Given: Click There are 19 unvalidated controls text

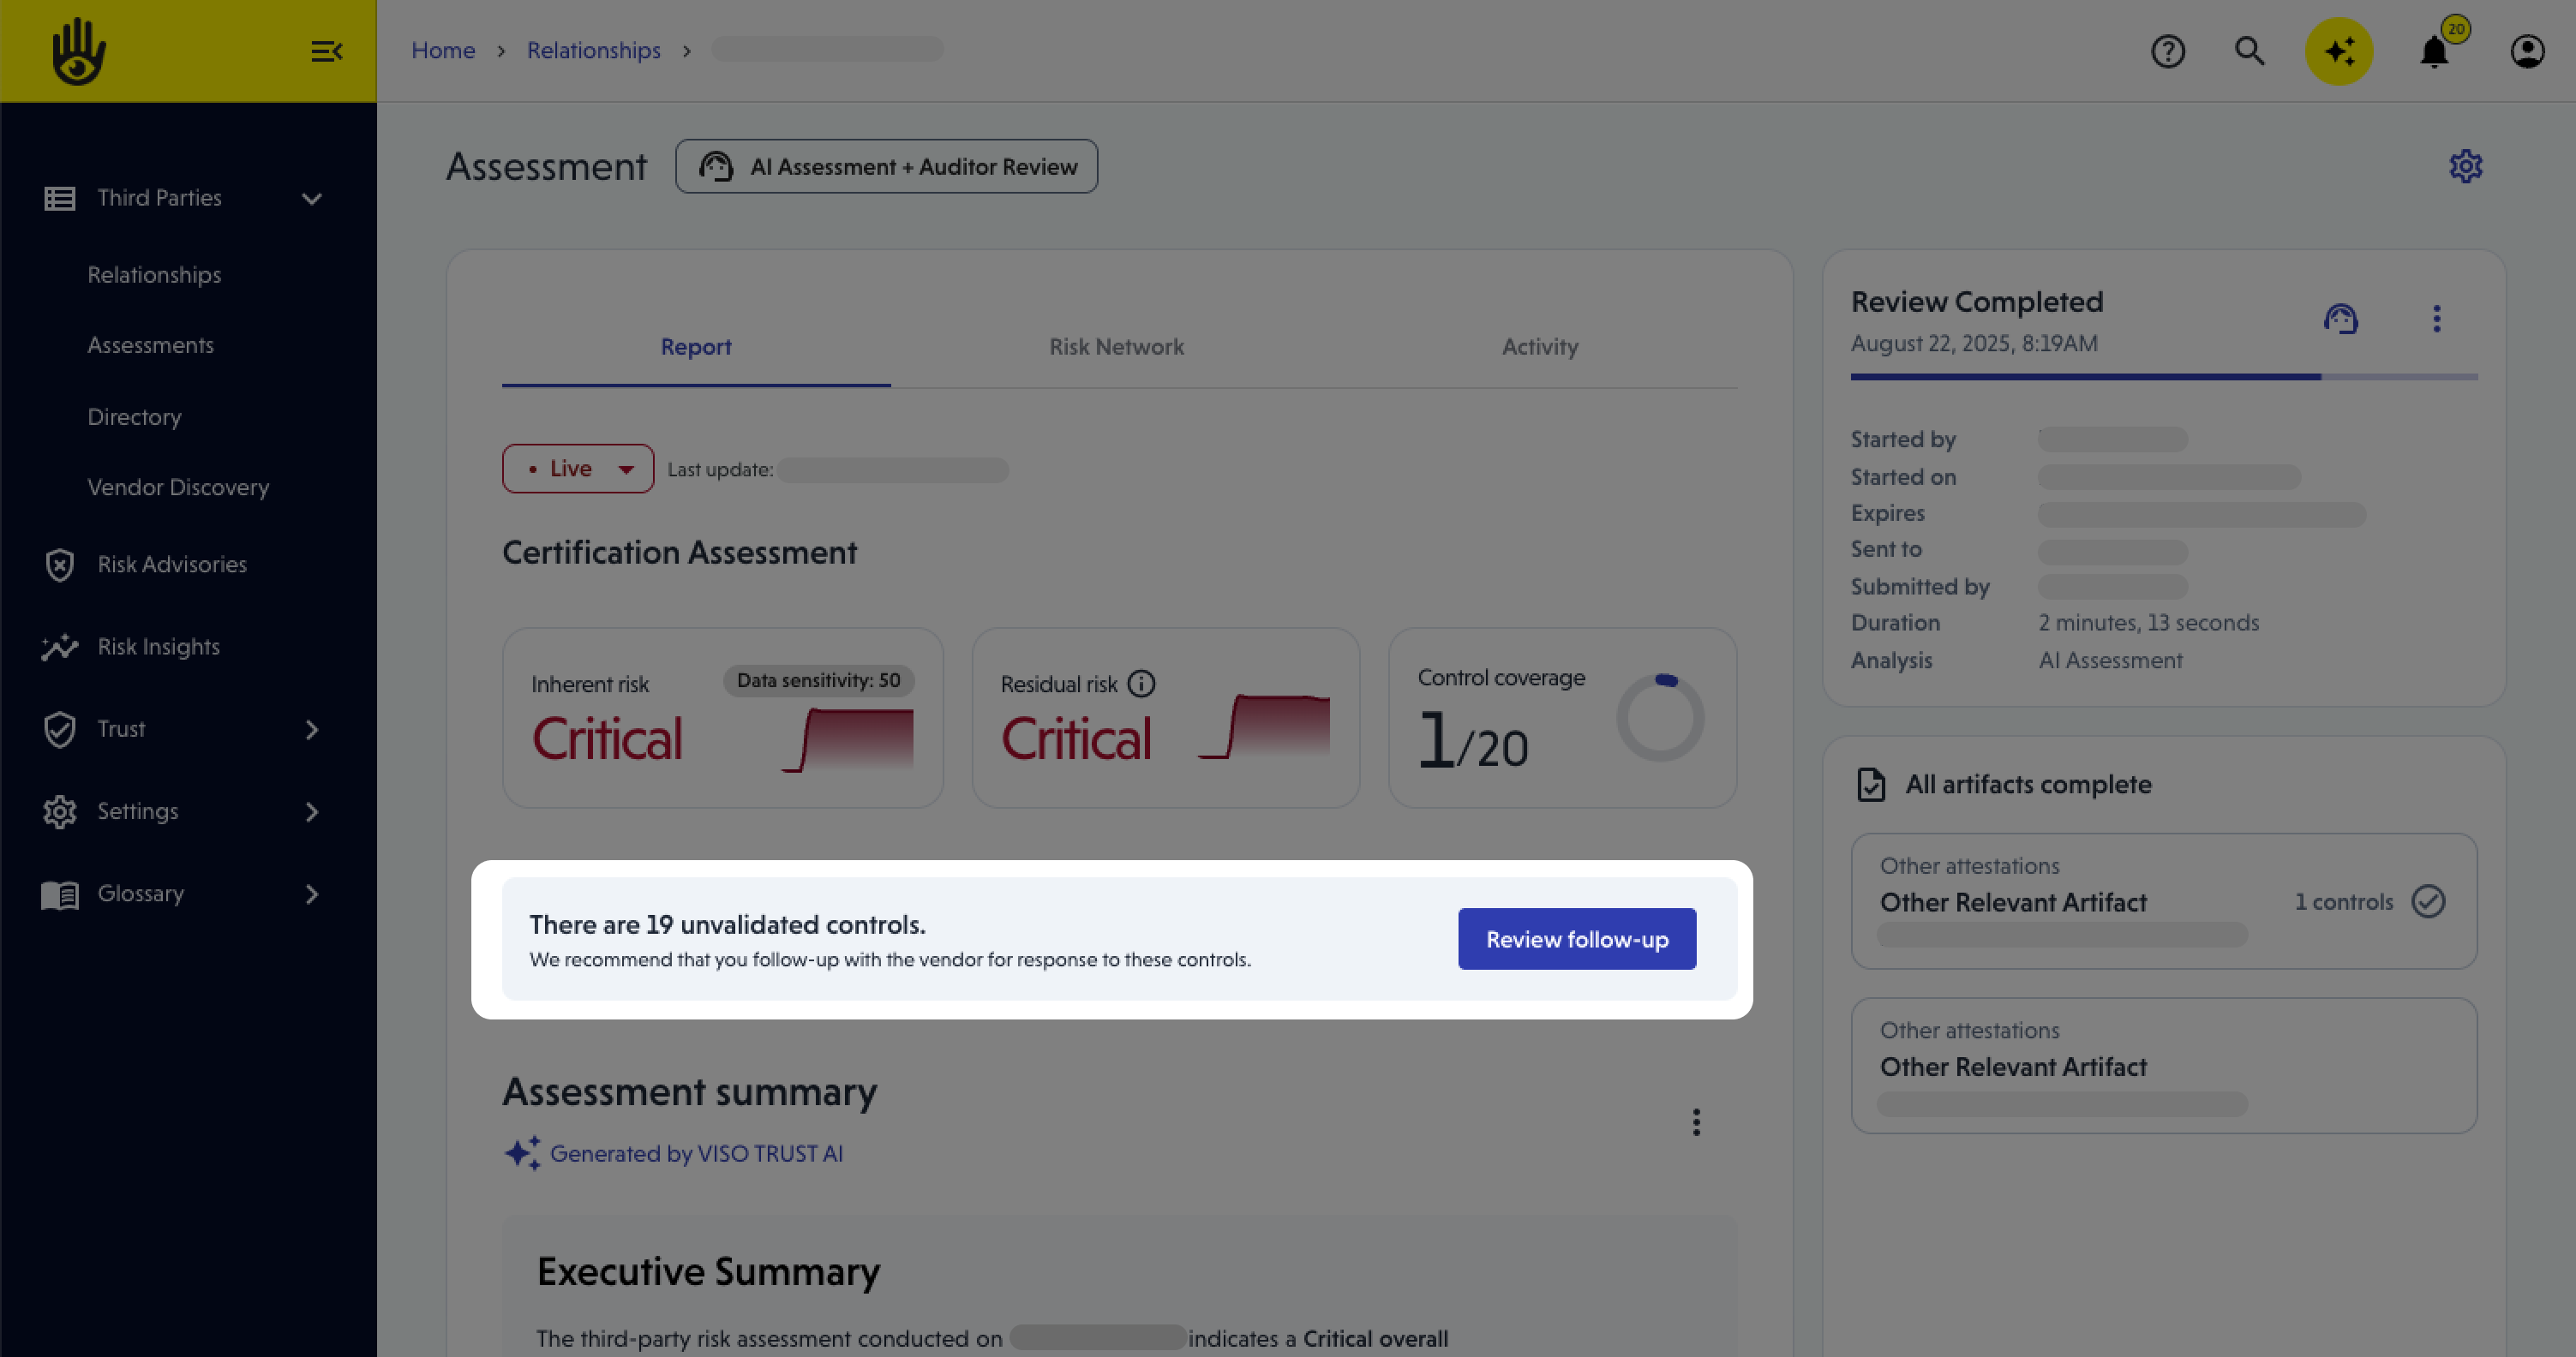Looking at the screenshot, I should [x=728, y=925].
